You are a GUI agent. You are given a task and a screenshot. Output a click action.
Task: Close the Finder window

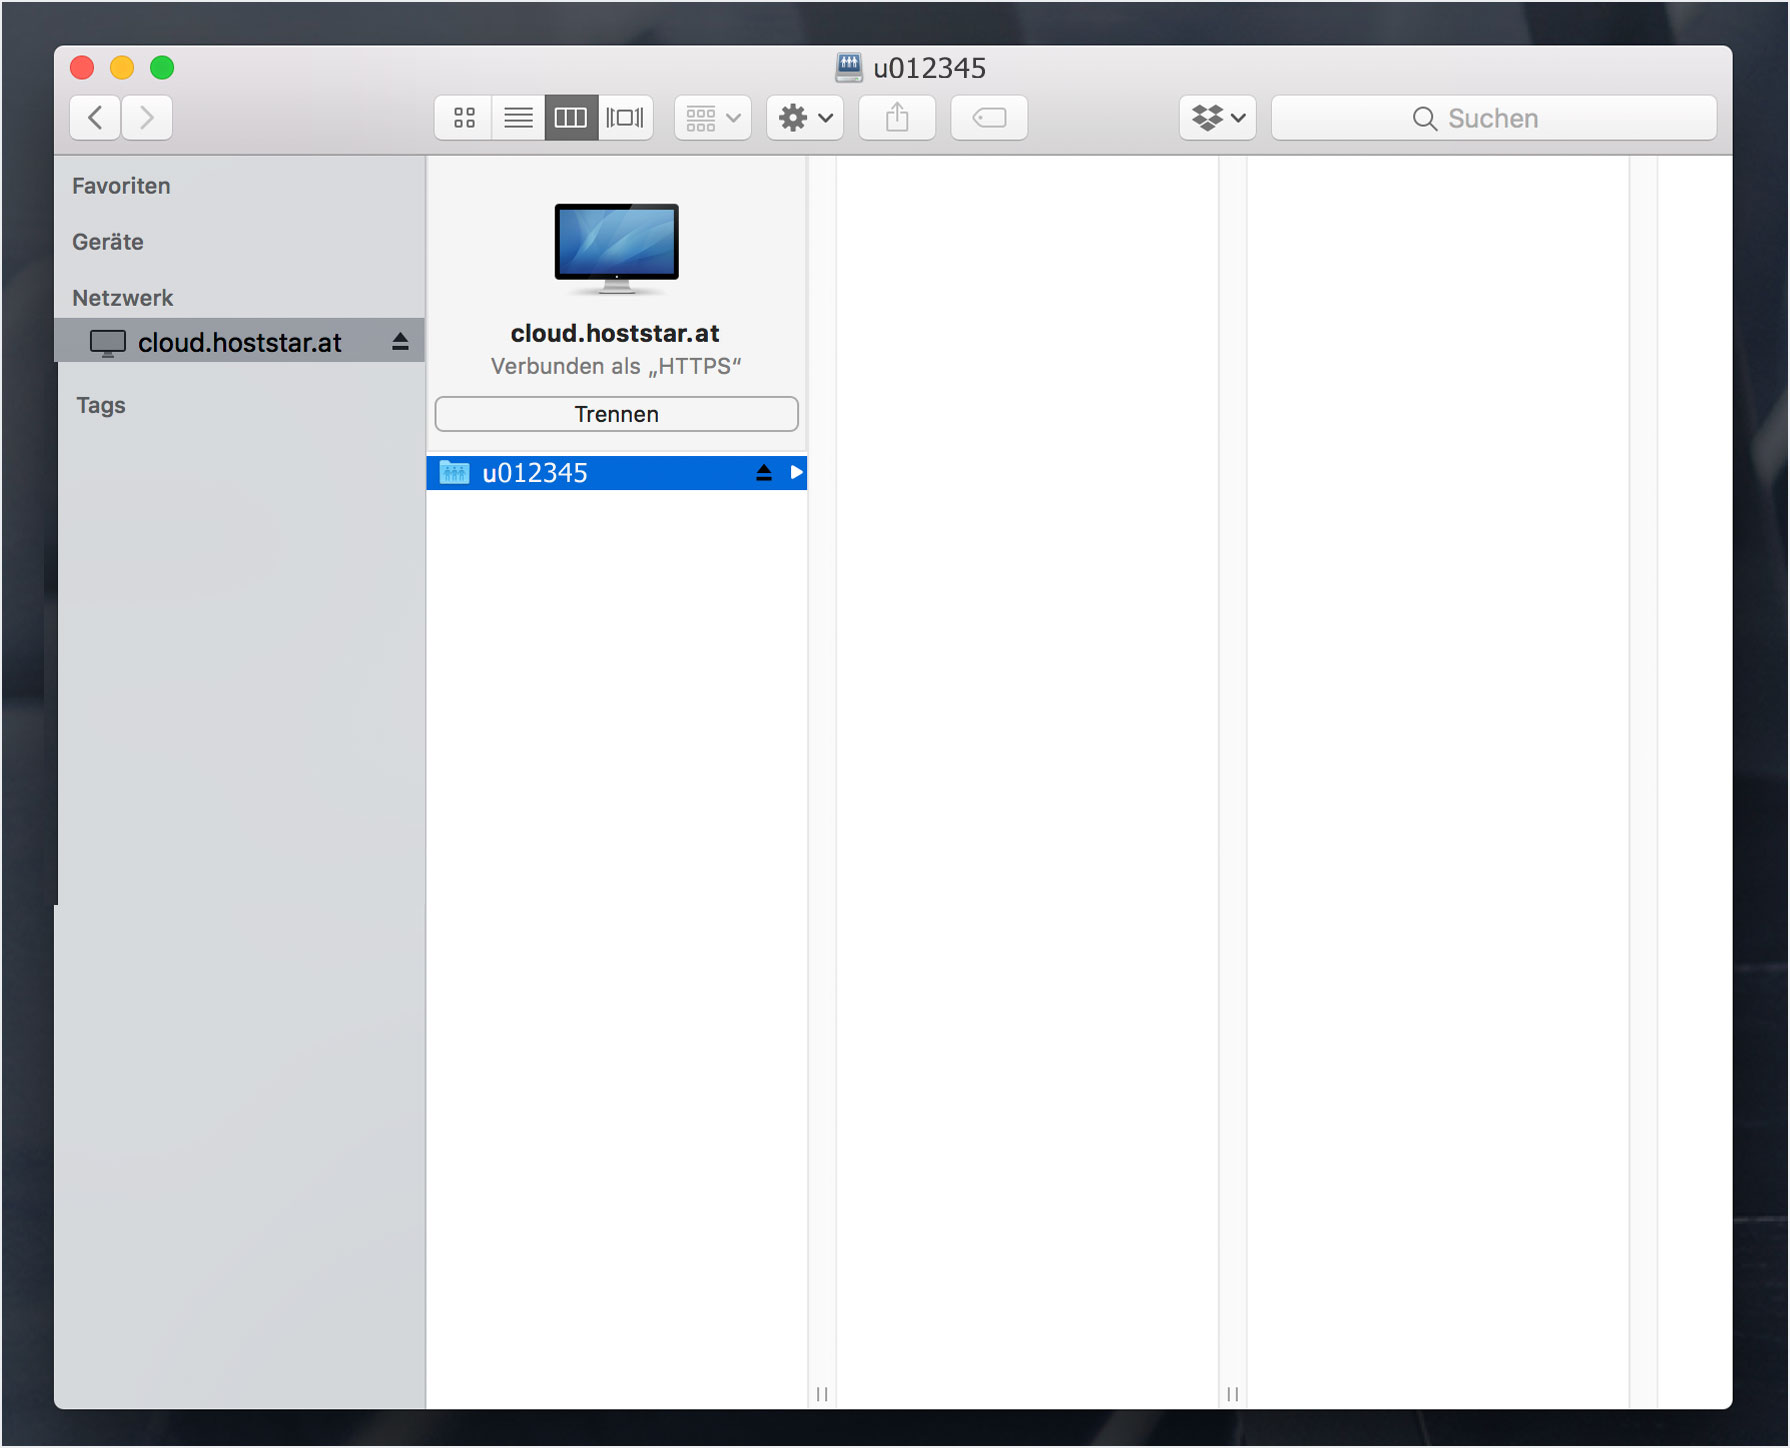(82, 67)
